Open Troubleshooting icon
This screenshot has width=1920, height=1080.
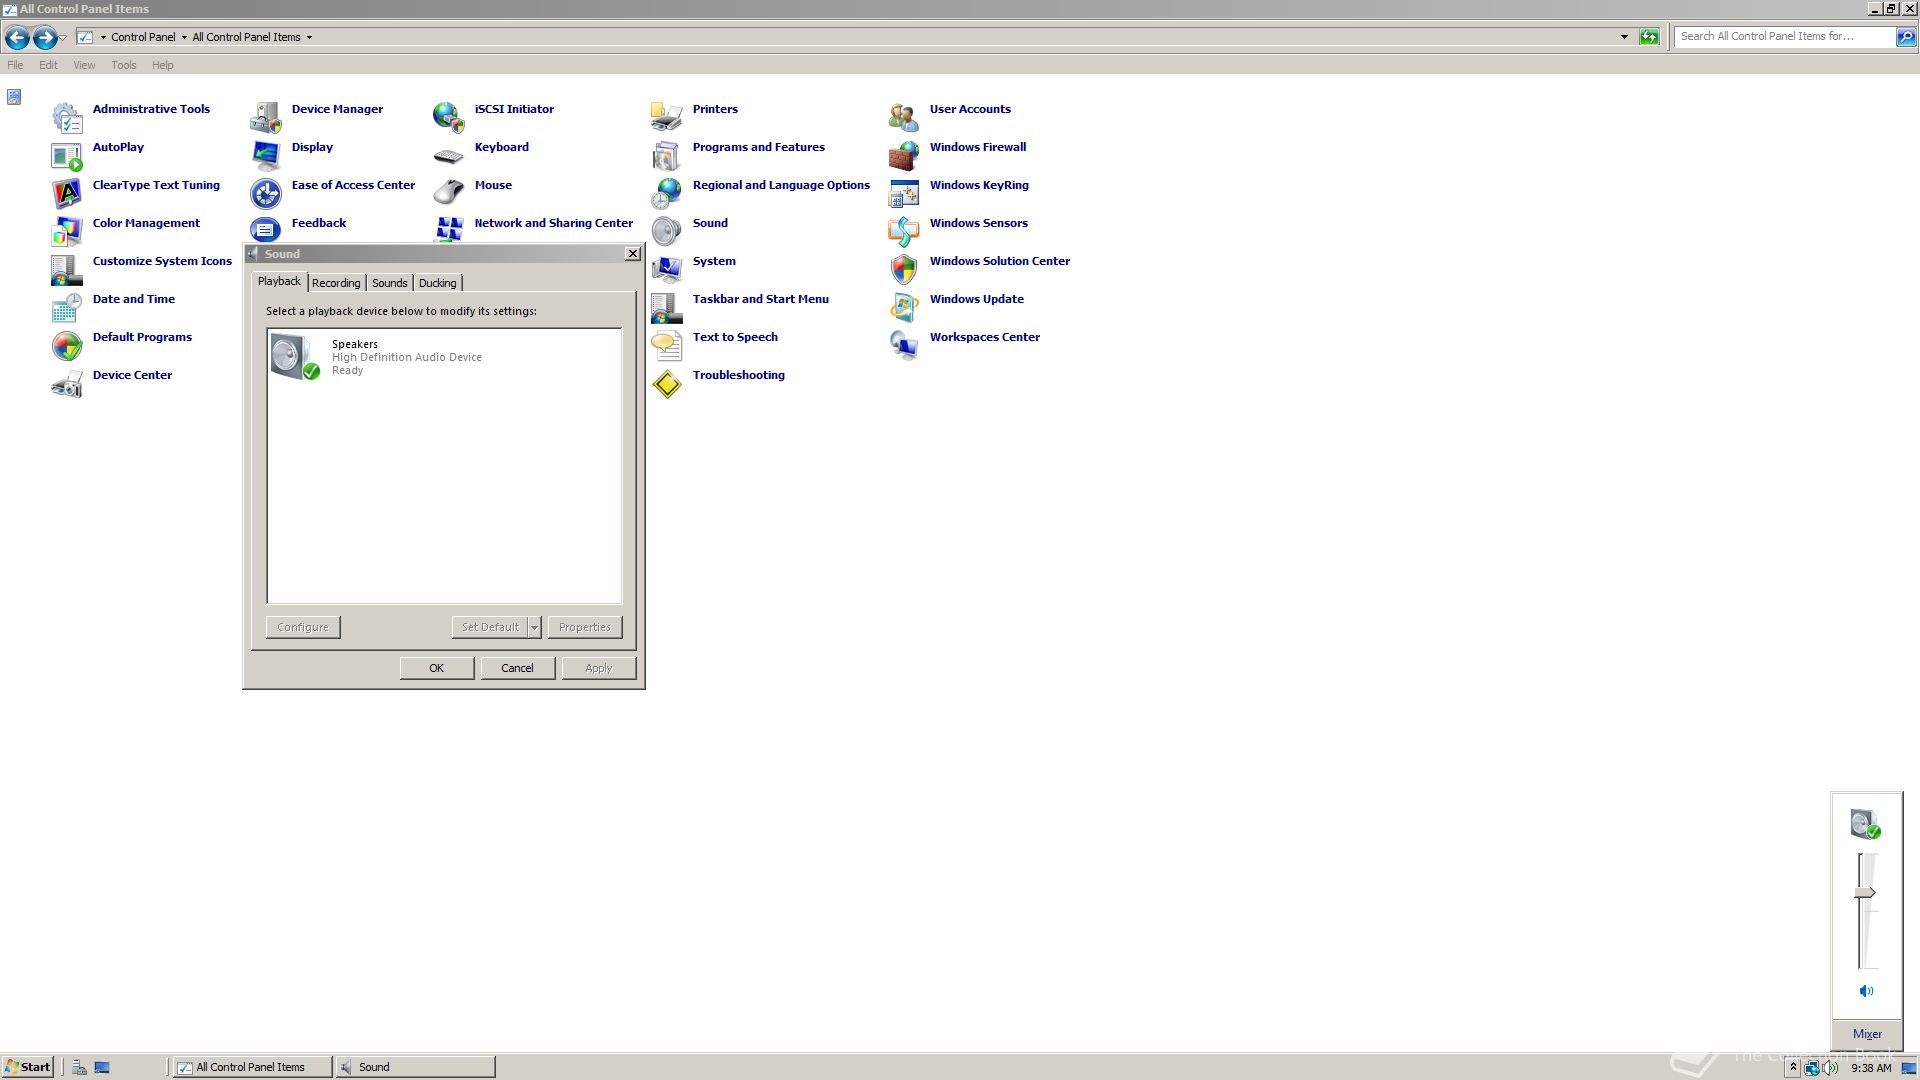click(667, 384)
